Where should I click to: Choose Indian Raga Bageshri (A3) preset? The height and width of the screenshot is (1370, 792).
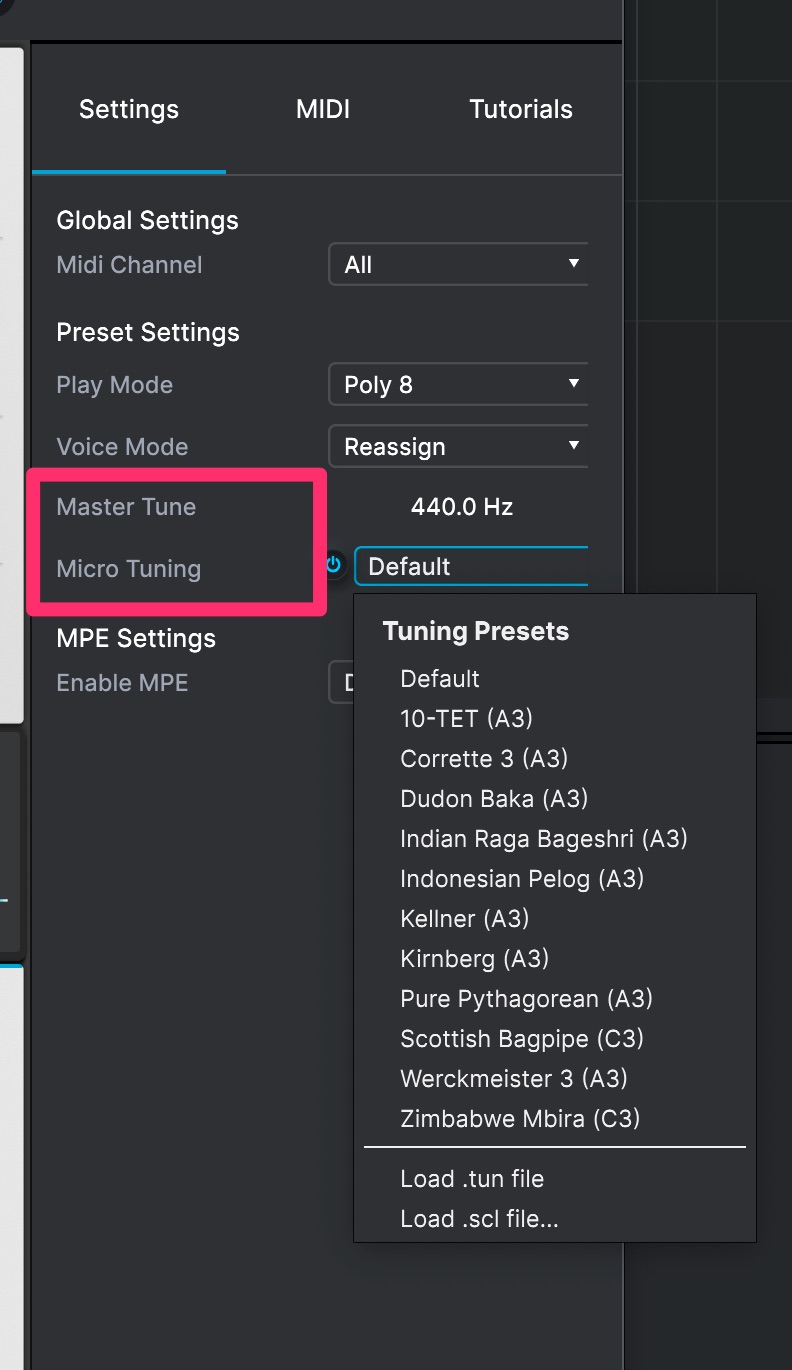[x=544, y=839]
